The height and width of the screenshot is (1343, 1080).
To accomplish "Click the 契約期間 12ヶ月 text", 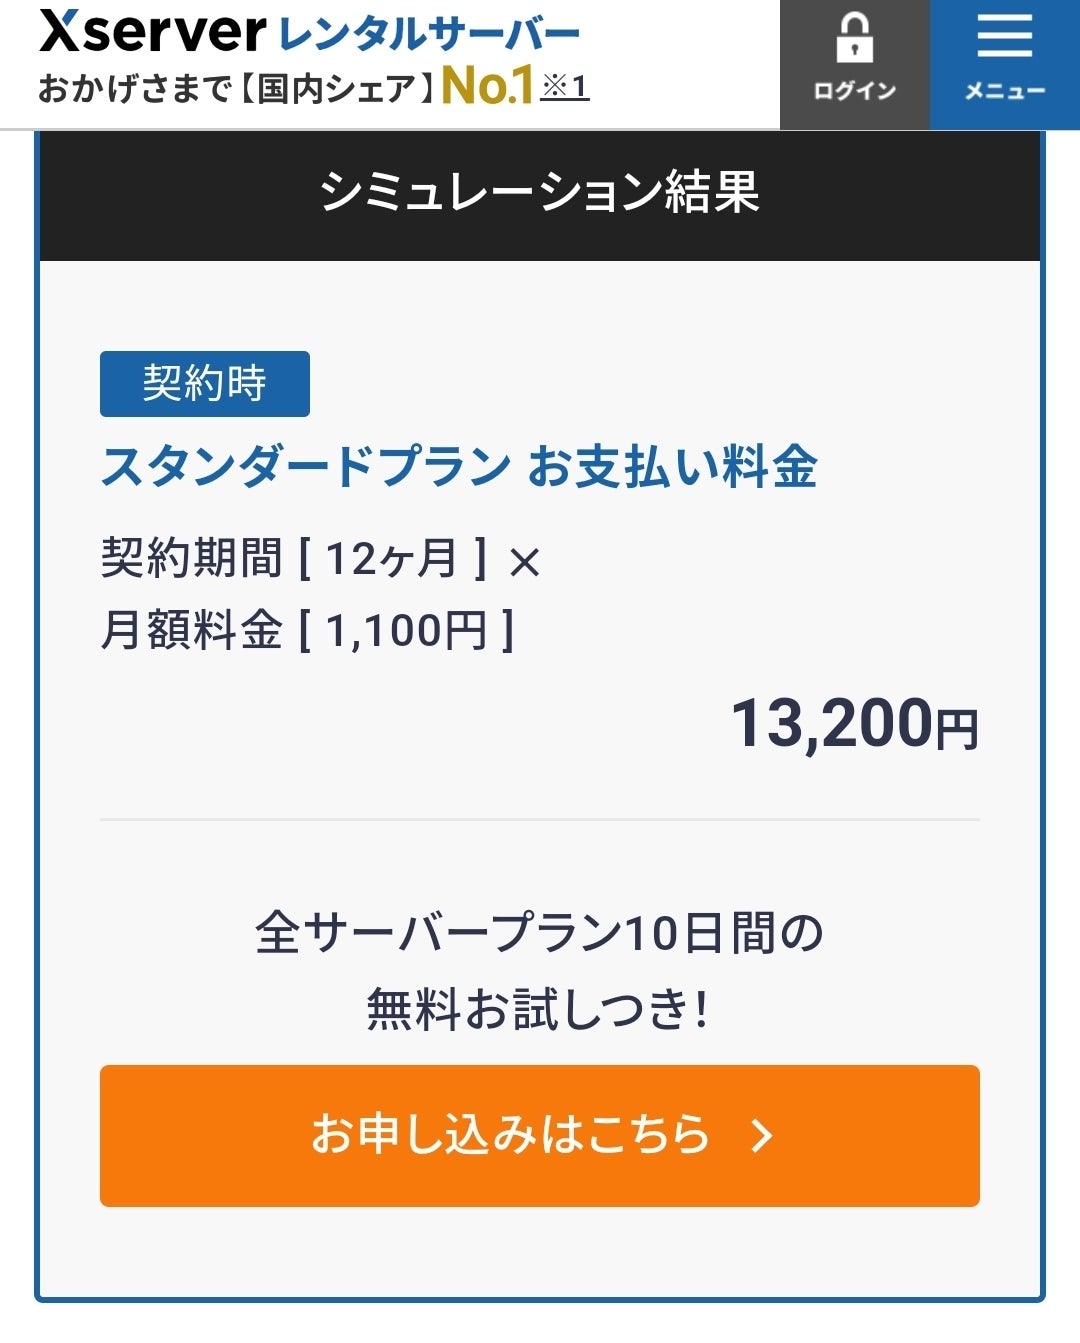I will click(x=294, y=558).
